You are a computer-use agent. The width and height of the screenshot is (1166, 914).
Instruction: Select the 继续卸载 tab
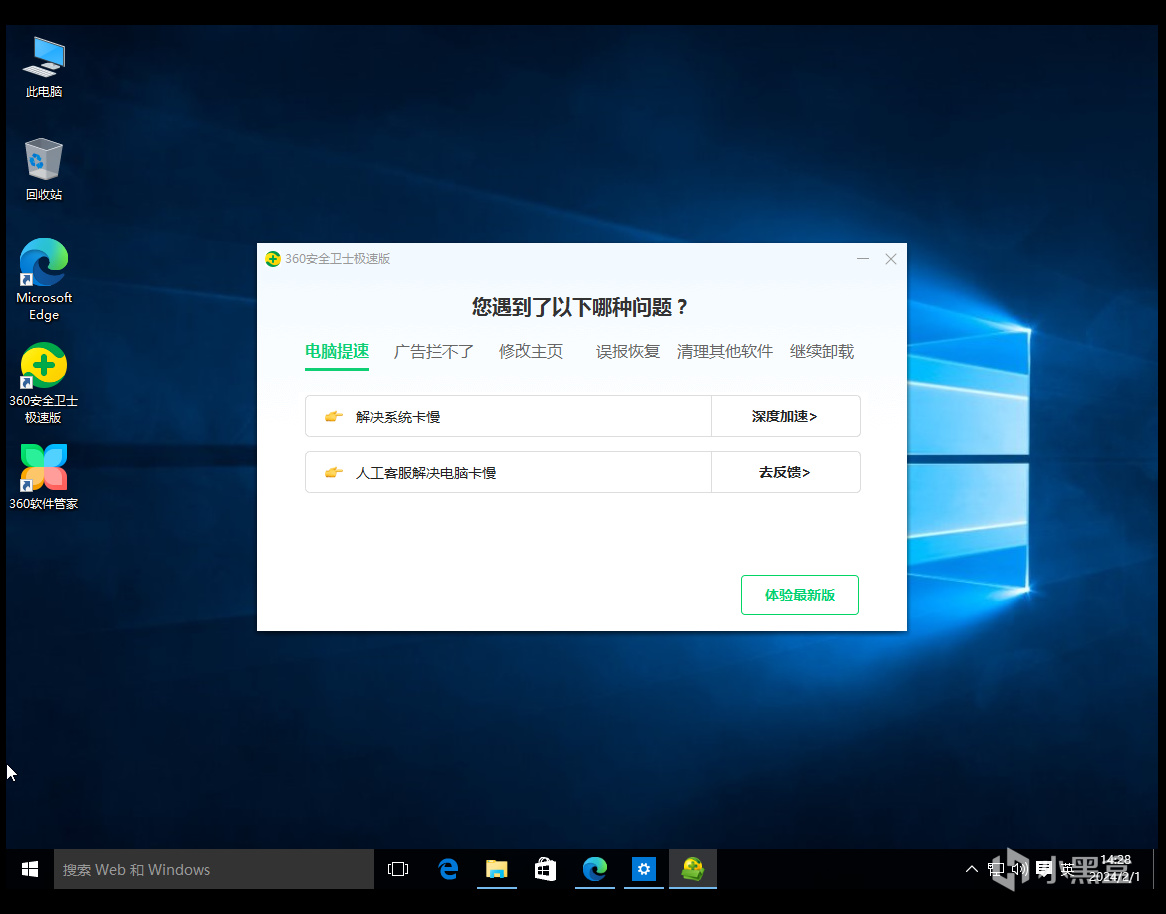[822, 352]
